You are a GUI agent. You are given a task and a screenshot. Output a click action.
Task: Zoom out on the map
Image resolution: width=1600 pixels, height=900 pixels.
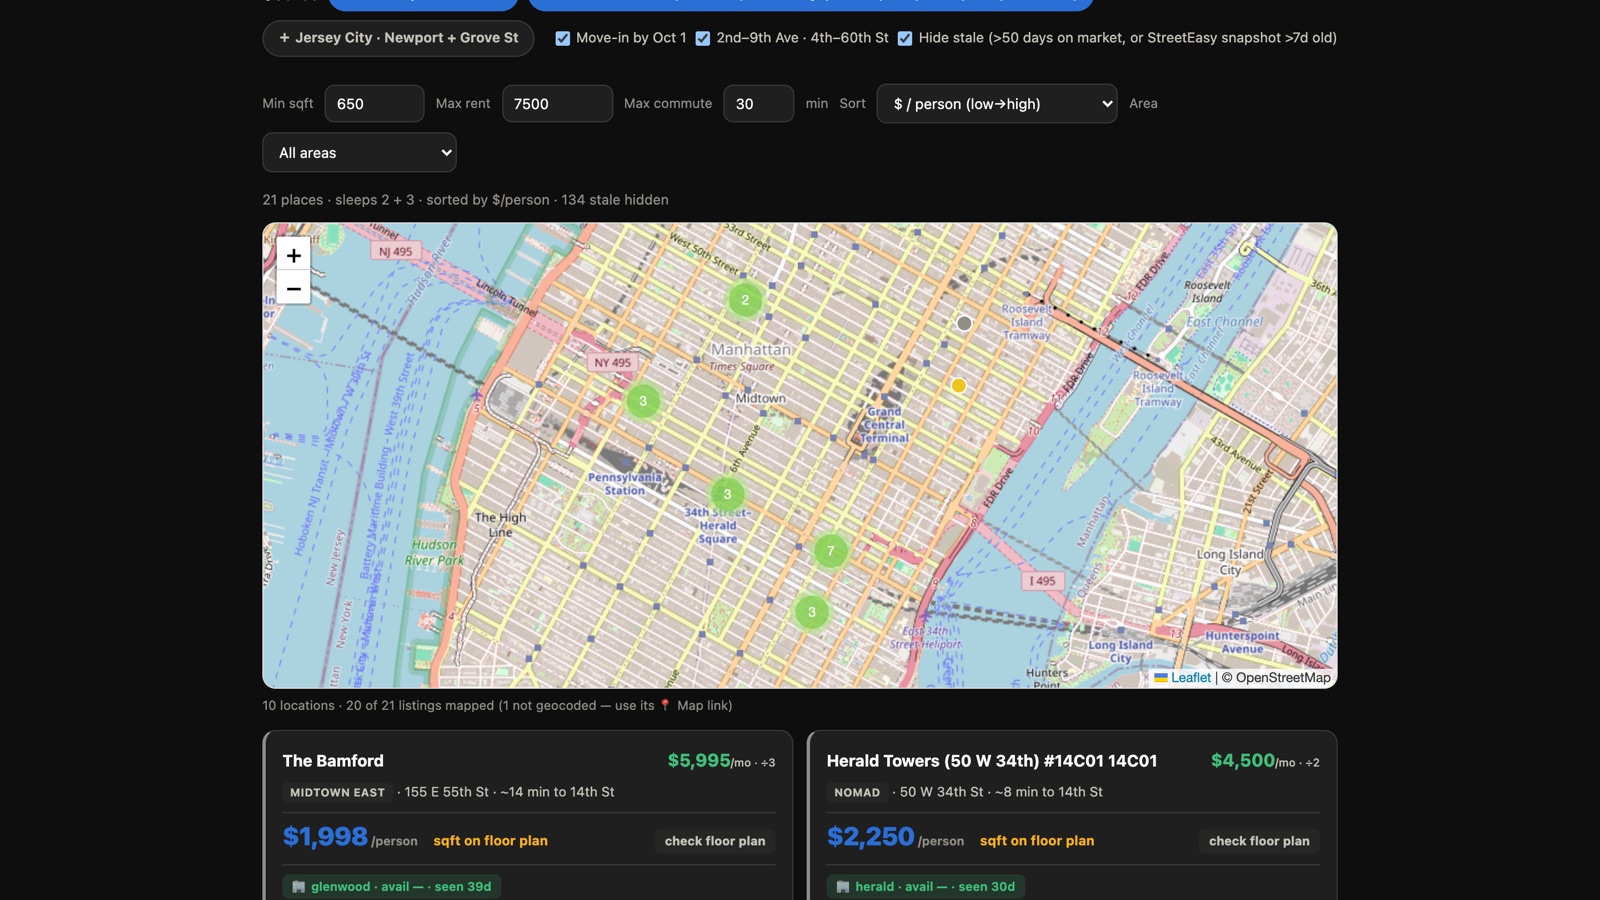(x=293, y=288)
